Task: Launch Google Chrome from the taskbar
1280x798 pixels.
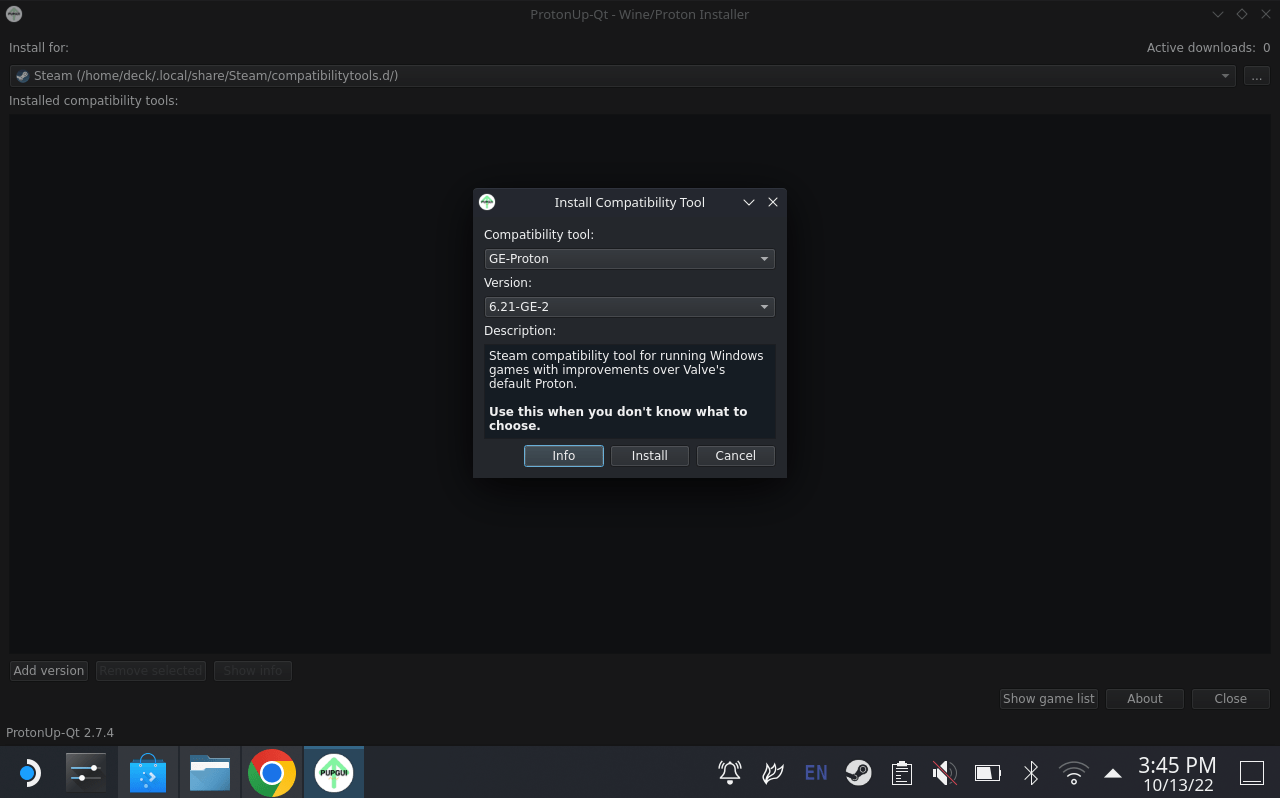Action: [x=272, y=773]
